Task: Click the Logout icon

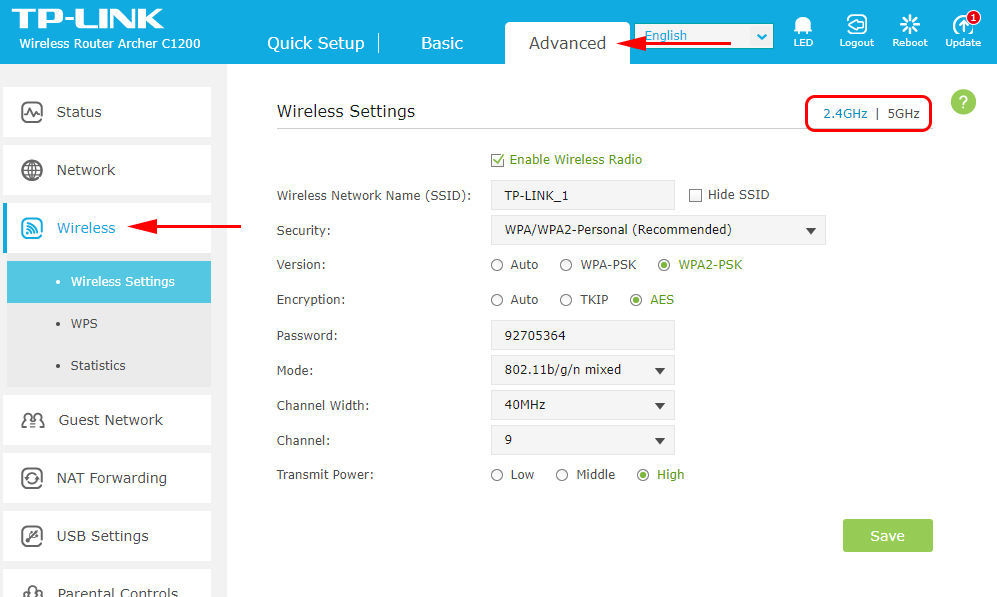Action: coord(856,27)
